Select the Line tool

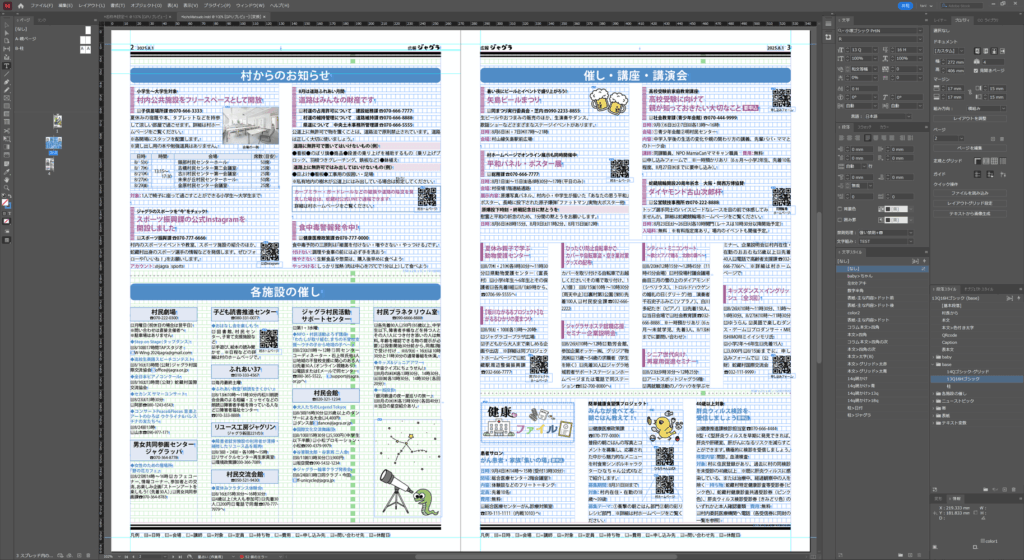[7, 74]
